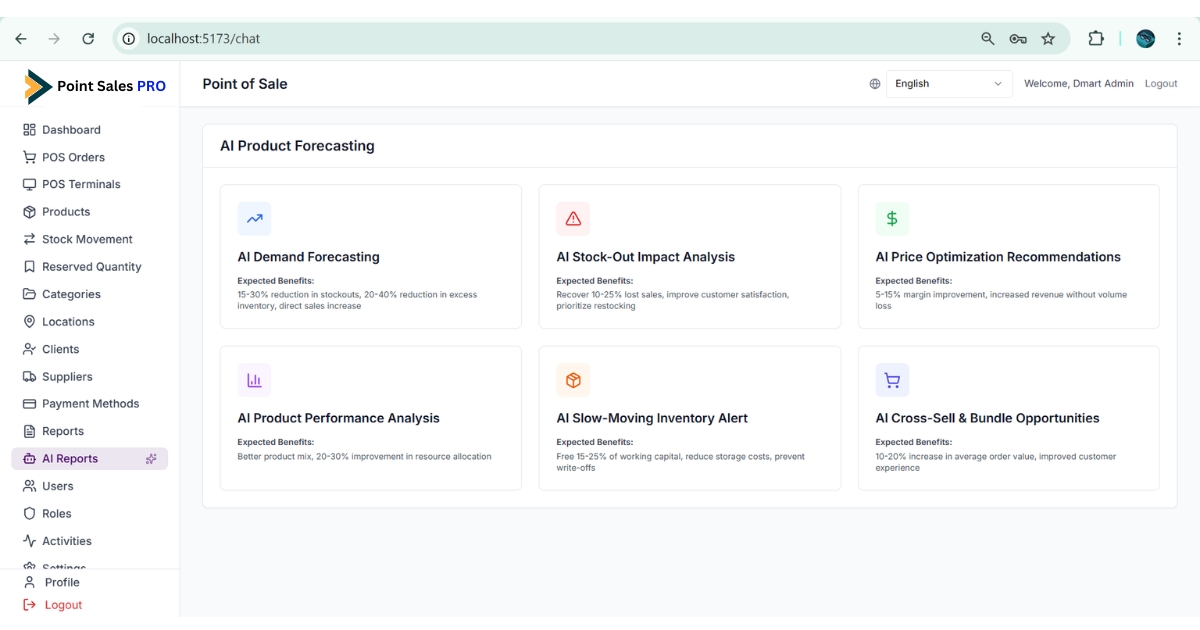The image size is (1200, 630).
Task: Go back with the browser back arrow
Action: [21, 39]
